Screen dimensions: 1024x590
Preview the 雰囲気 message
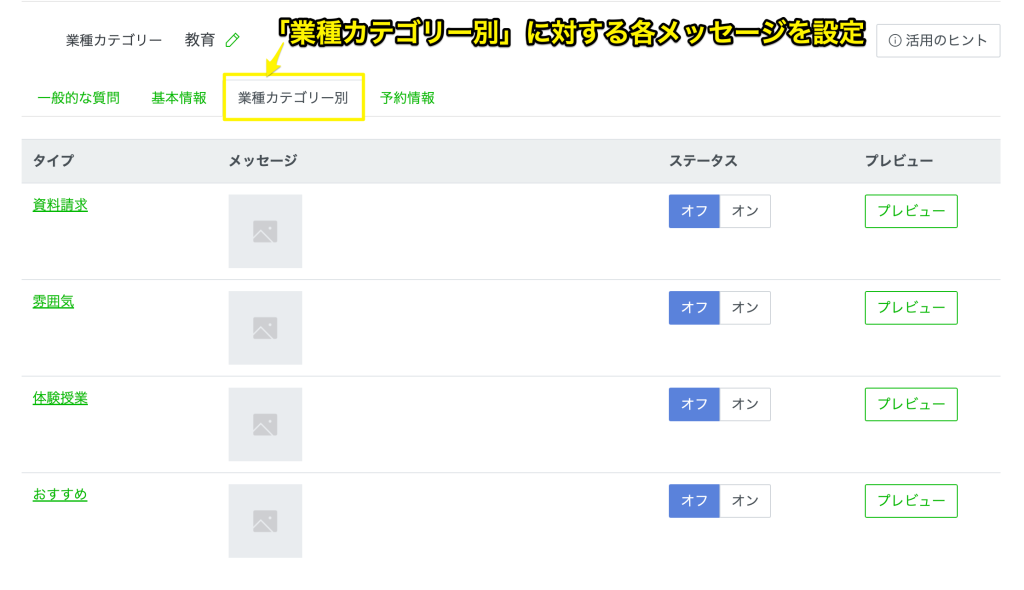910,308
